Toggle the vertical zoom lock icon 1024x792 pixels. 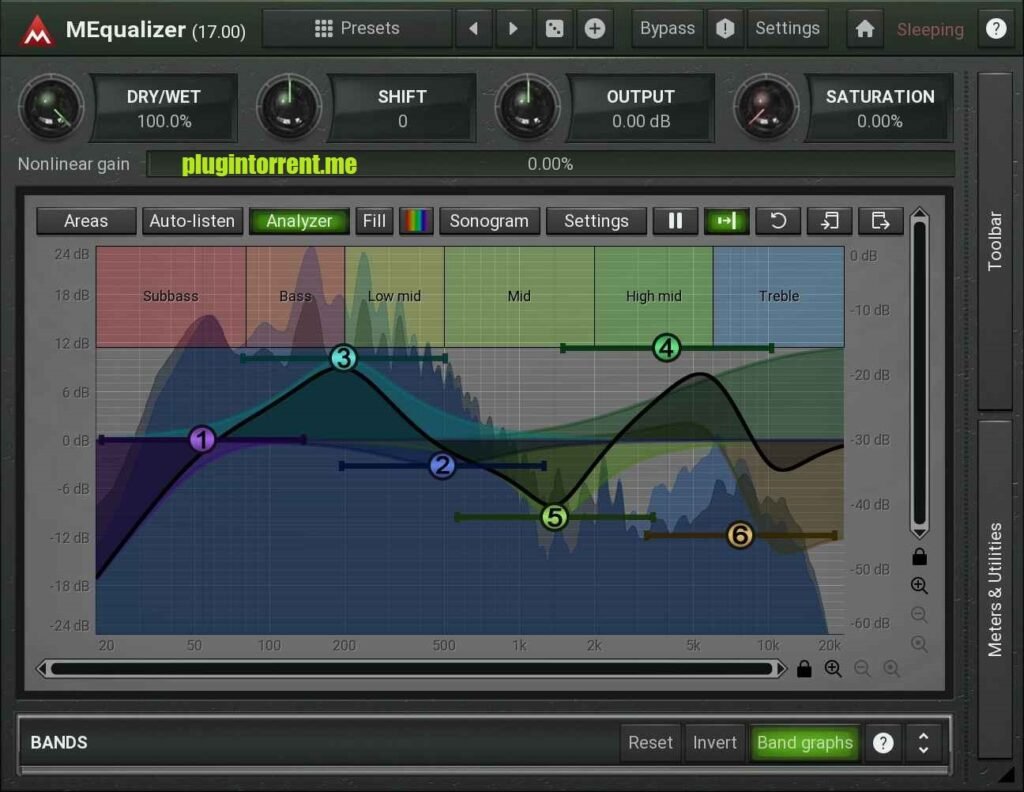click(920, 556)
